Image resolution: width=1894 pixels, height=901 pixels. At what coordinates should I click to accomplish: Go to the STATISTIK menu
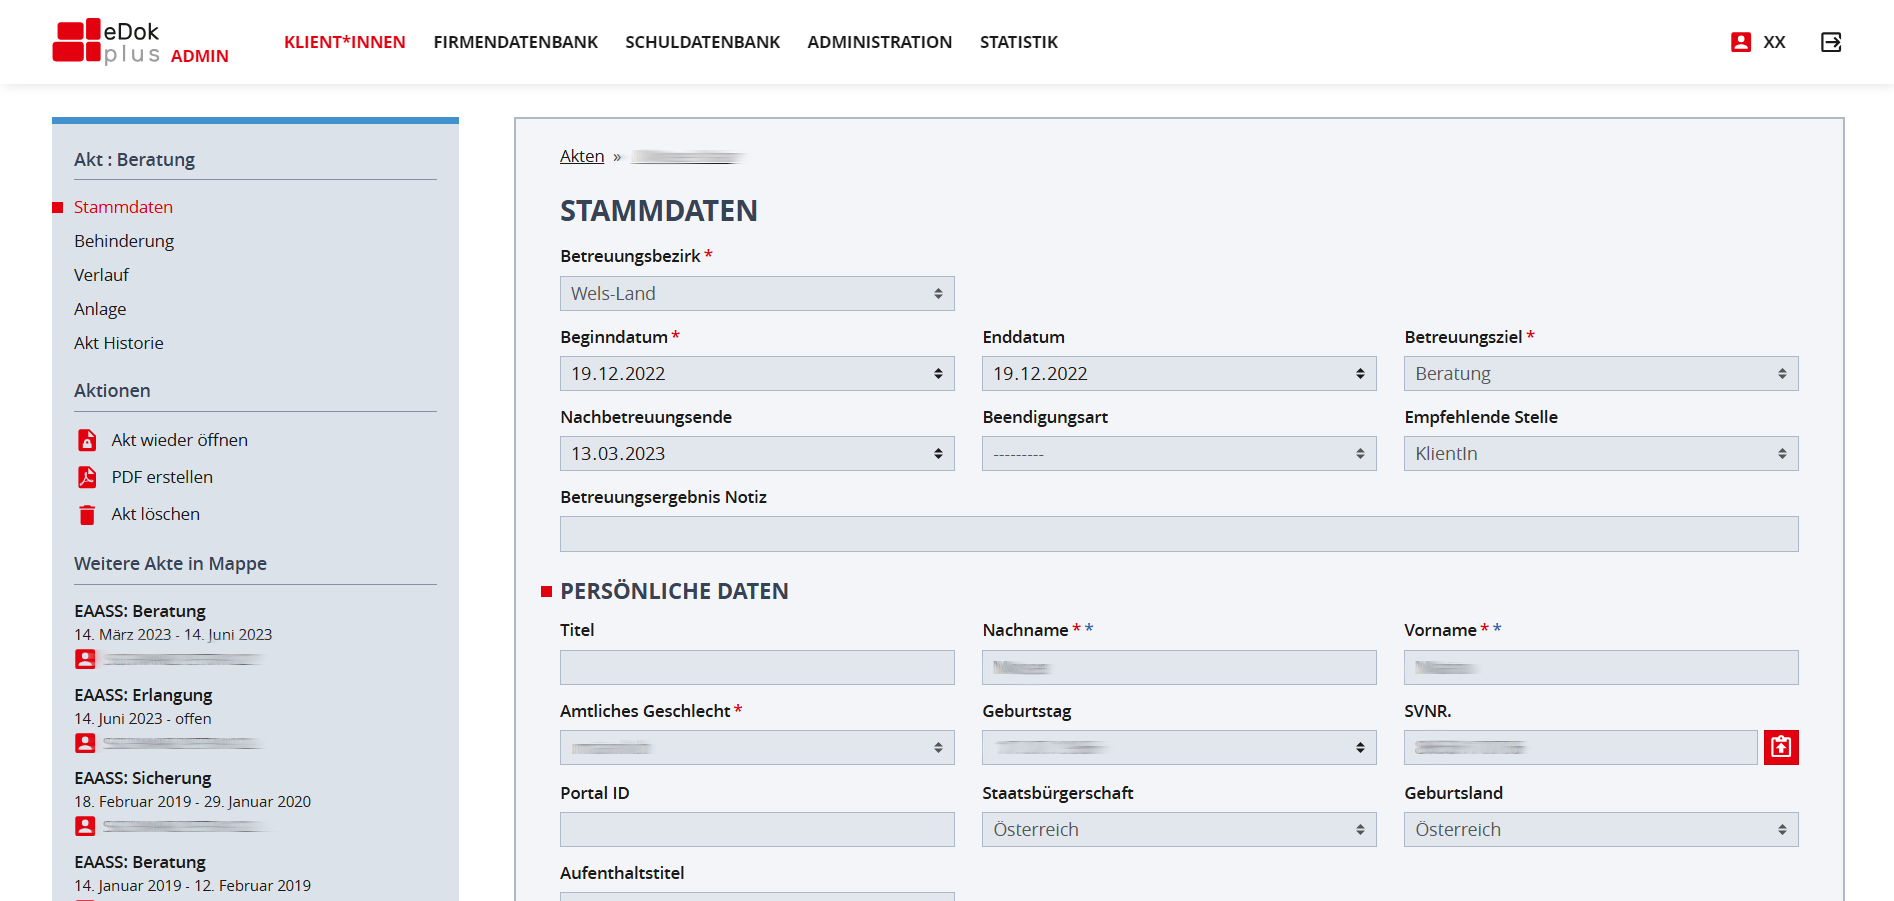[x=1018, y=42]
